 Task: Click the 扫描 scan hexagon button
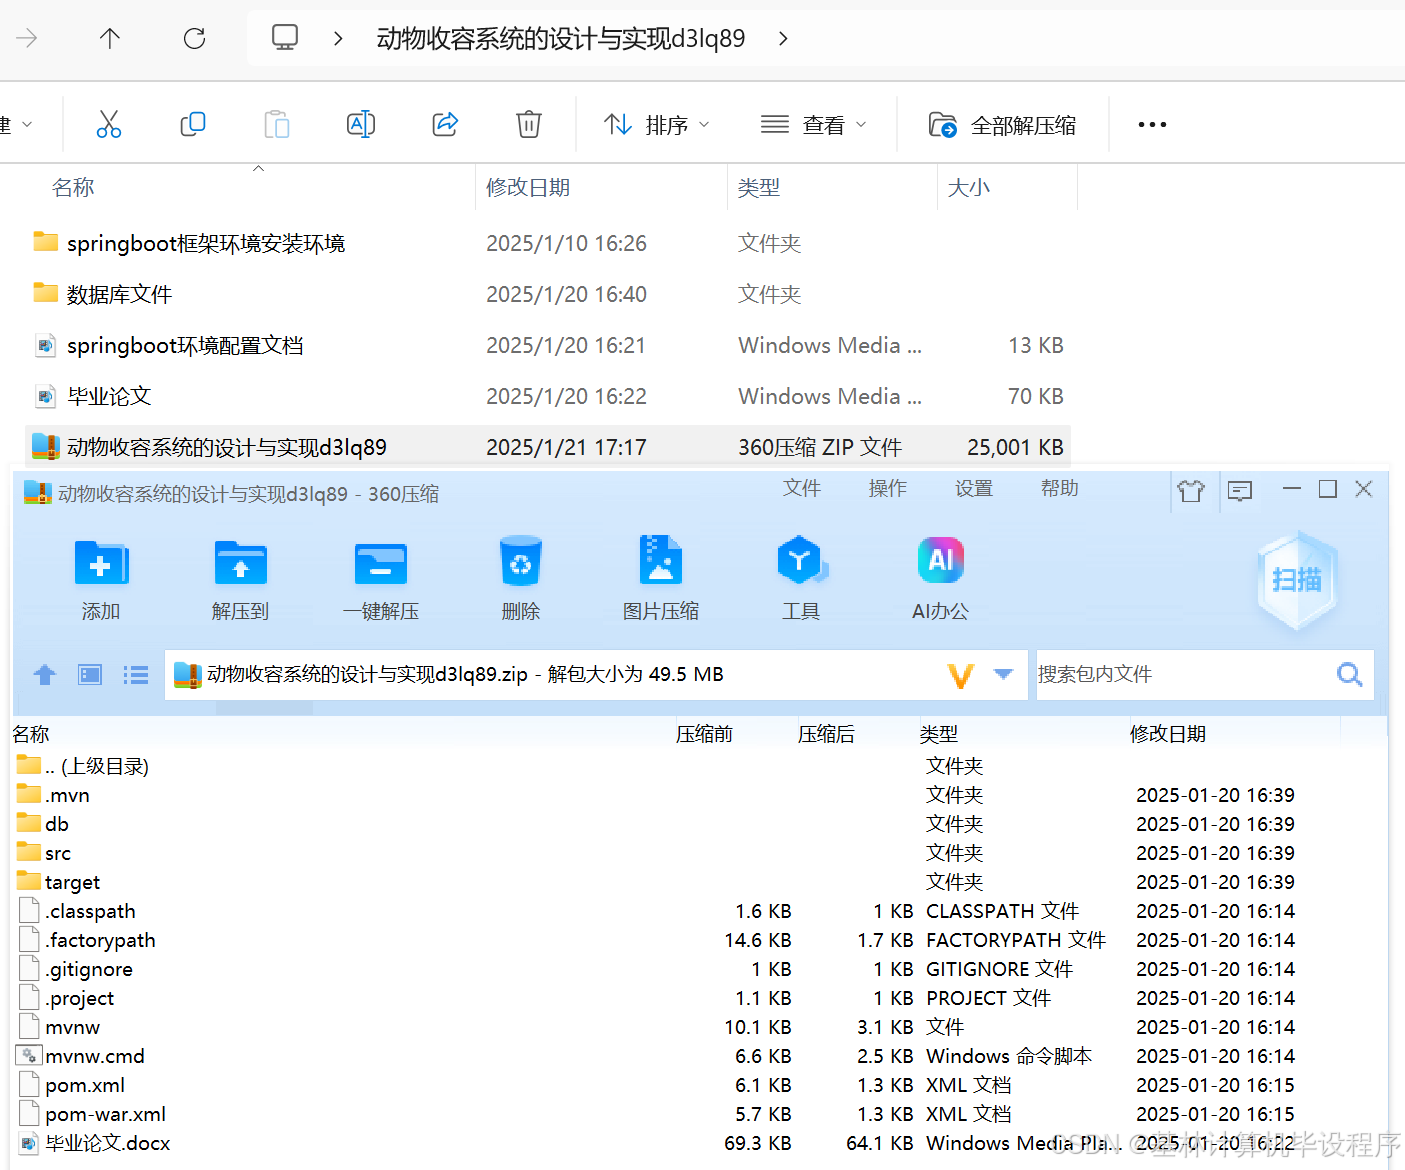coord(1297,580)
